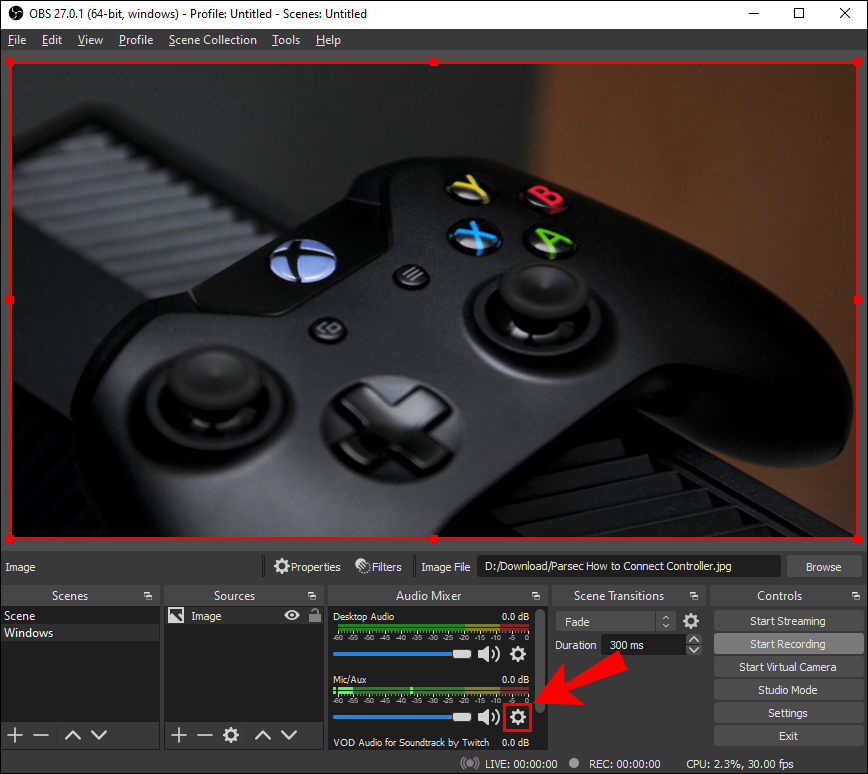Click the 'REC: 00:00:00' status text
The width and height of the screenshot is (868, 774).
[x=624, y=764]
